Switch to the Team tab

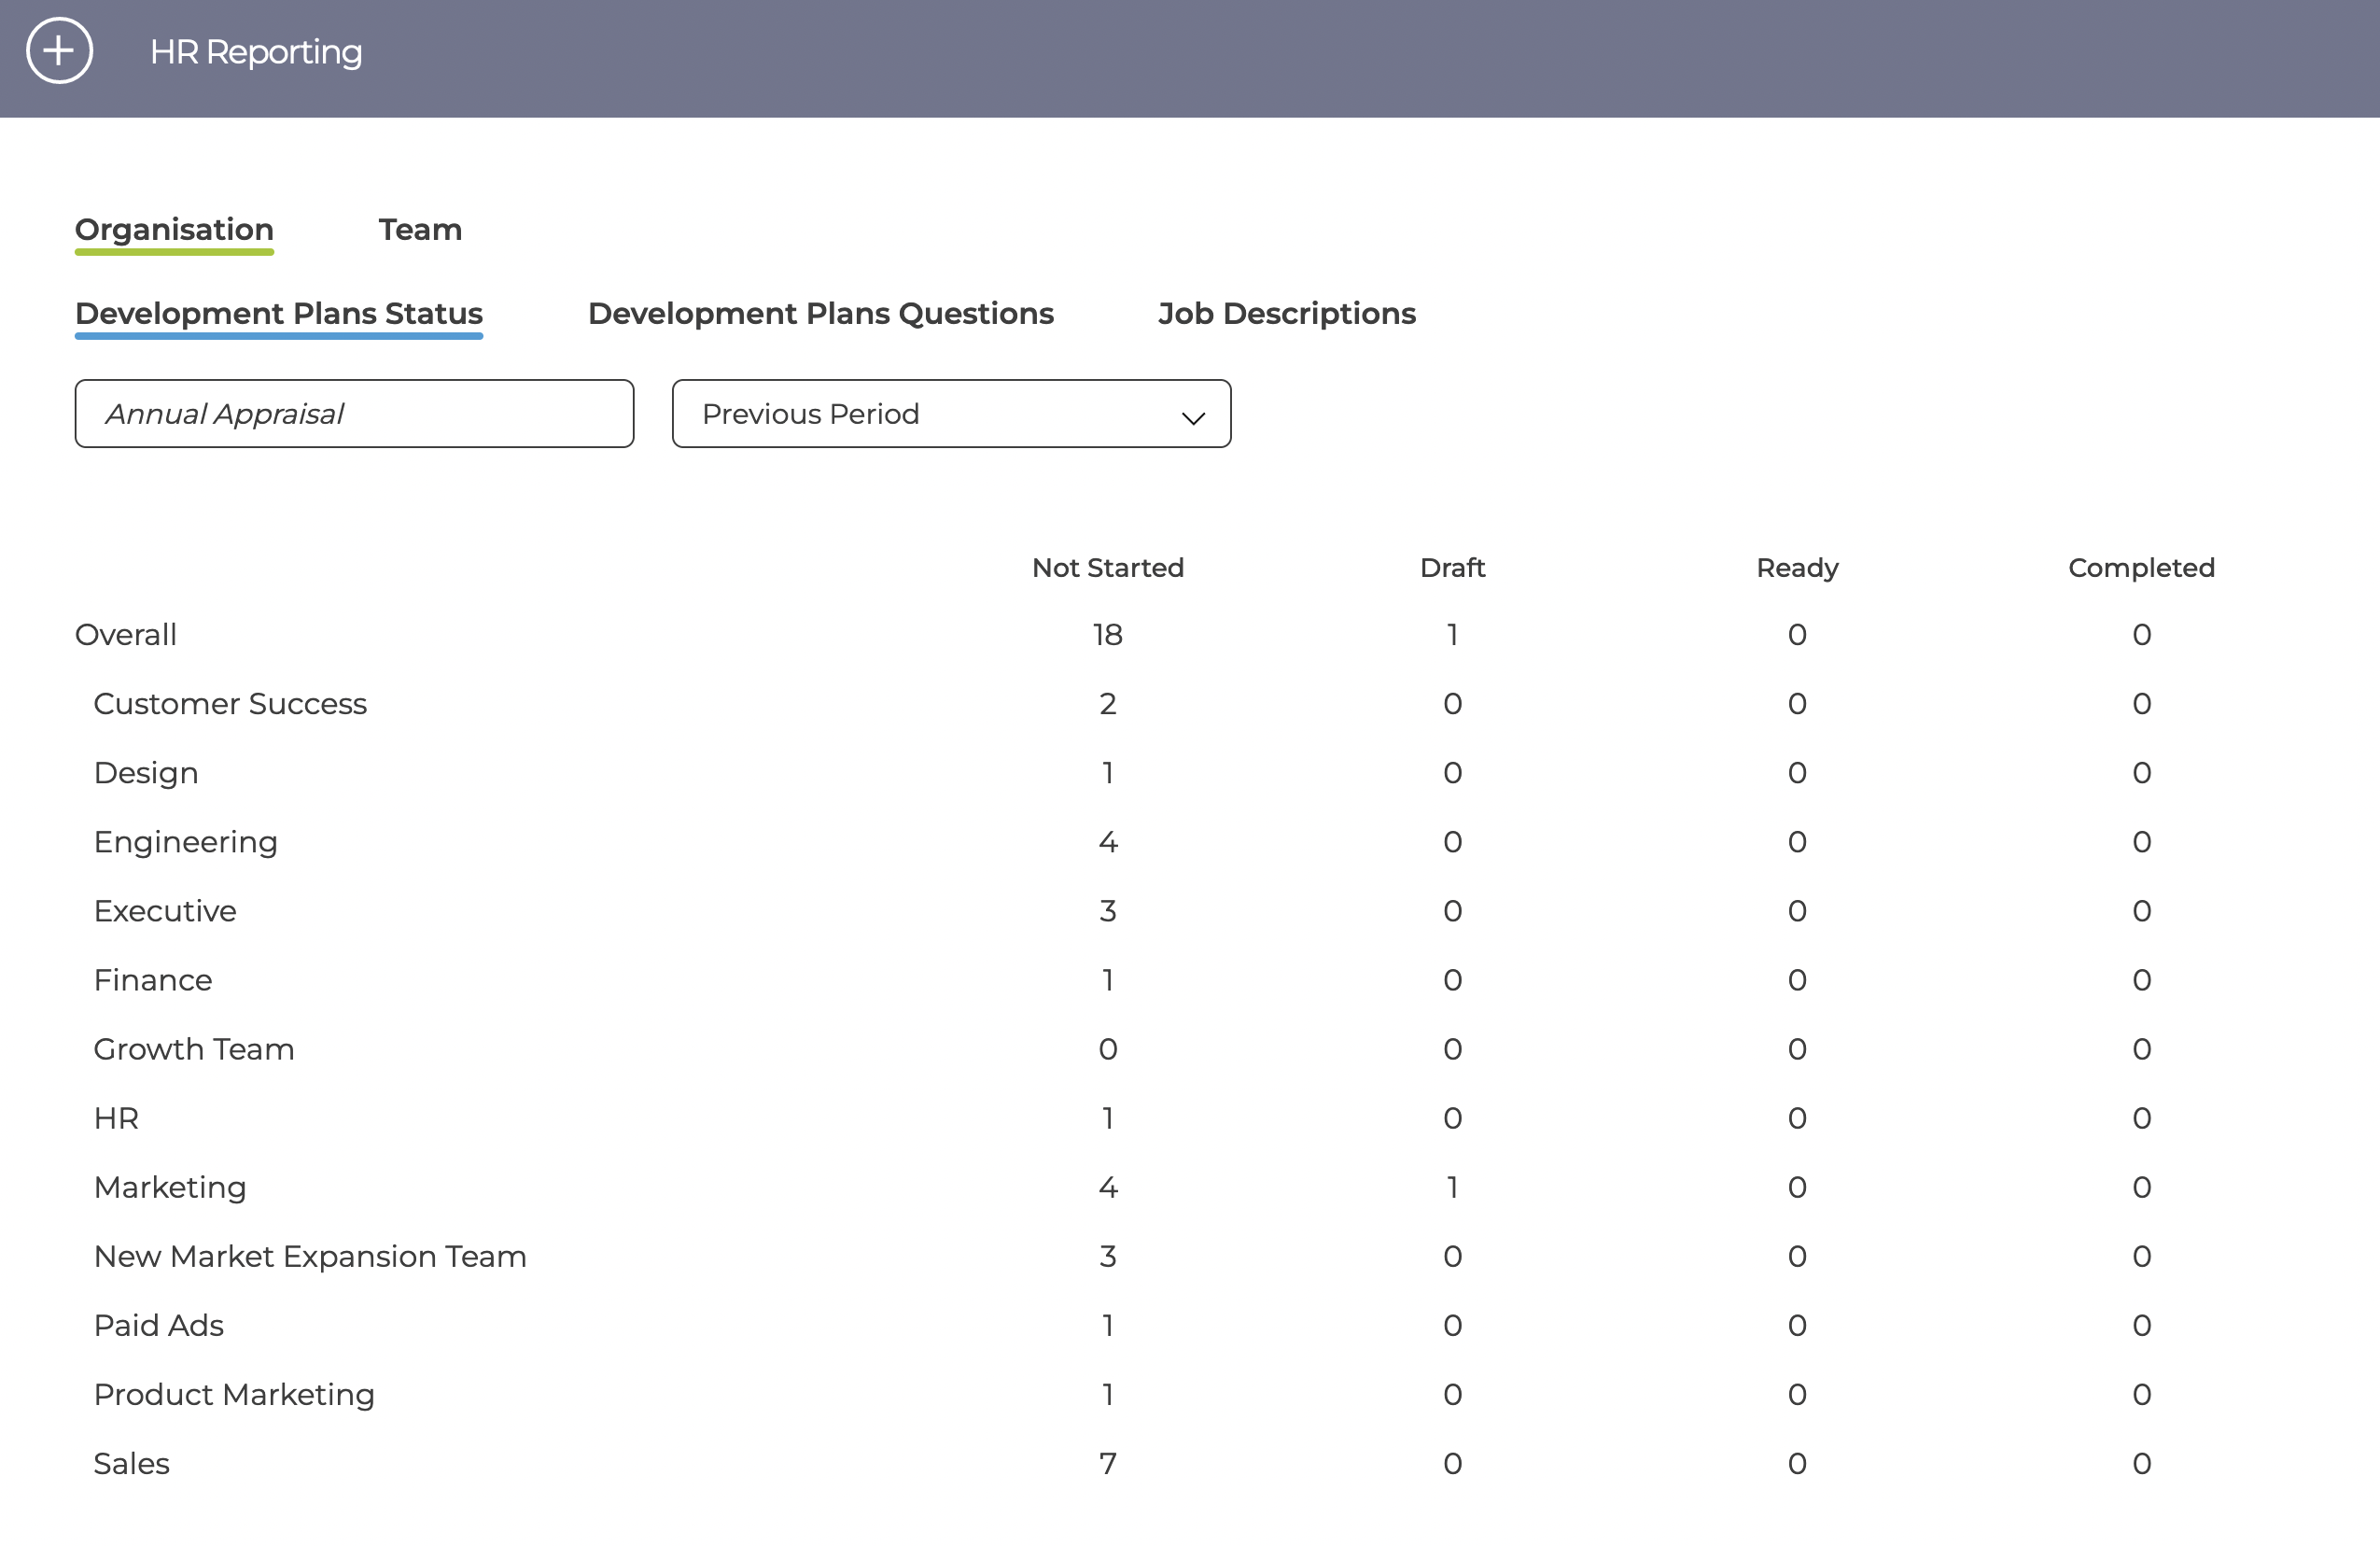coord(420,230)
